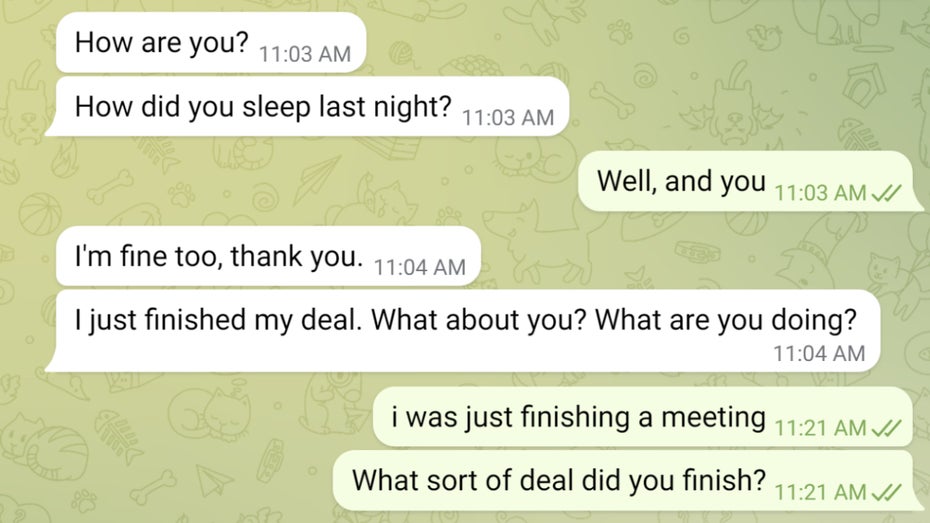This screenshot has width=930, height=523.
Task: Click the 11:21 AM time on the last message
Action: tap(820, 491)
